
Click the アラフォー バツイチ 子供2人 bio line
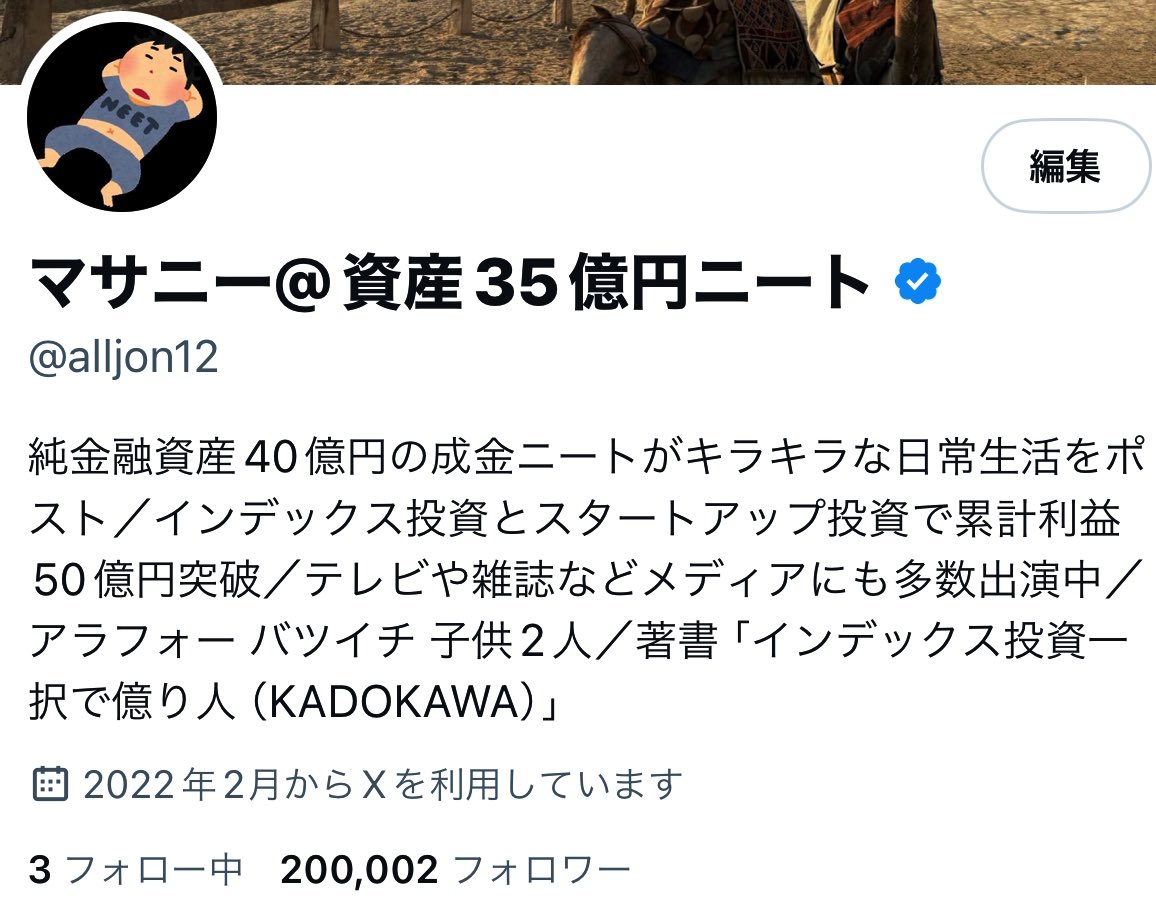[x=310, y=640]
